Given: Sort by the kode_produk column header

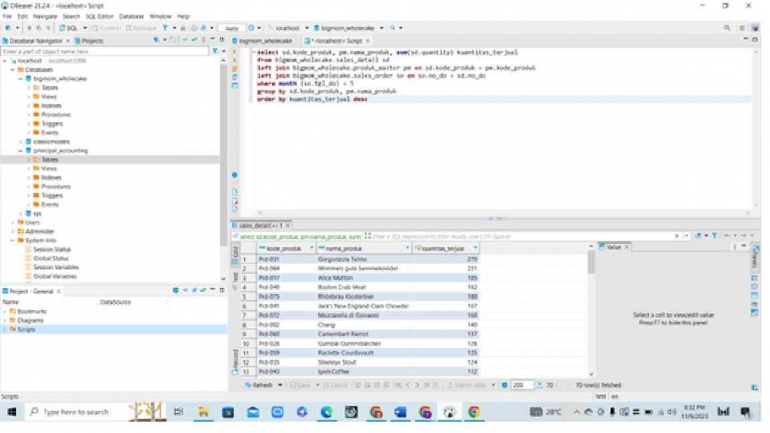Looking at the screenshot, I should (284, 248).
